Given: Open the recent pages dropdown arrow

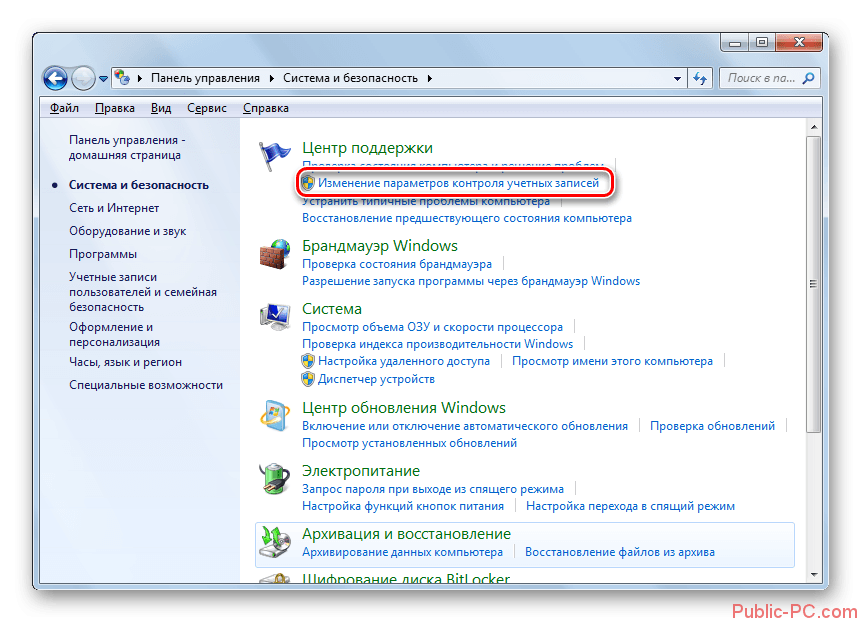Looking at the screenshot, I should [103, 78].
